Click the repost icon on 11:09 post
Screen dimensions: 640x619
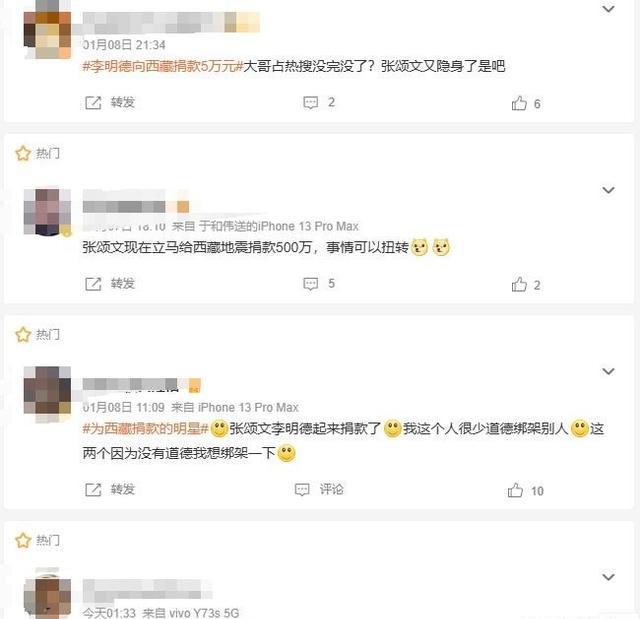(x=93, y=489)
